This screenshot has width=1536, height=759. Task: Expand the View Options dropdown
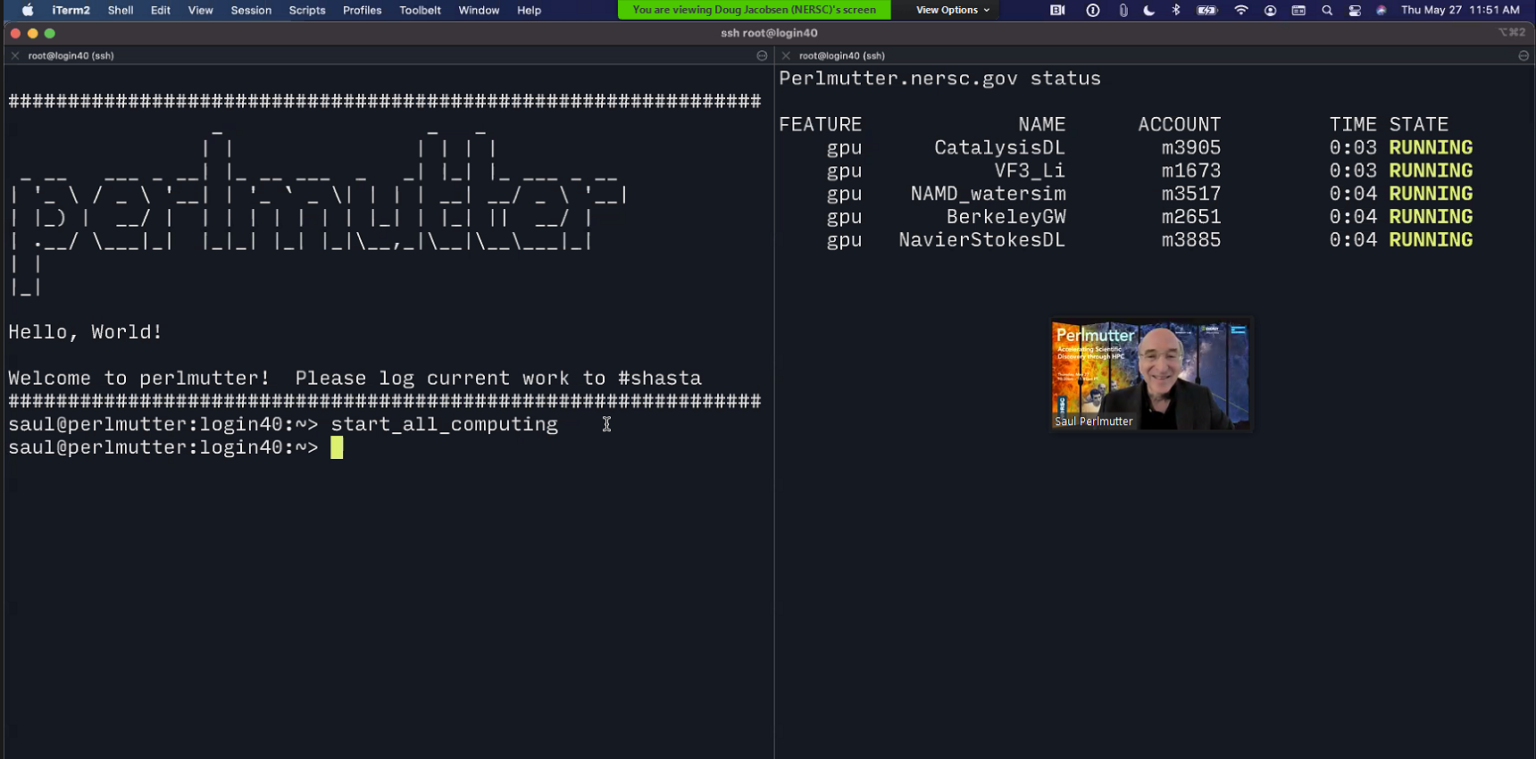[x=952, y=10]
